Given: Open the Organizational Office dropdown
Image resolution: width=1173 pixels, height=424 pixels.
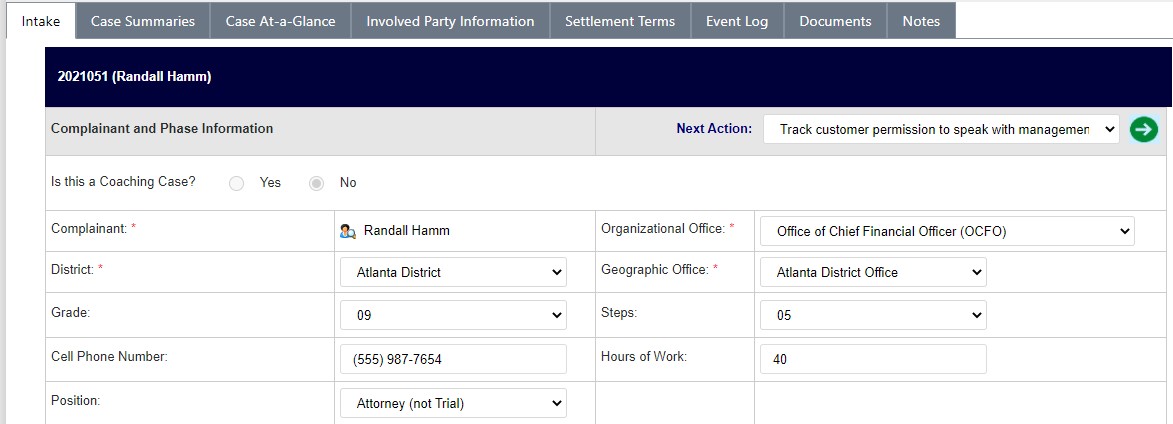Looking at the screenshot, I should (x=947, y=231).
